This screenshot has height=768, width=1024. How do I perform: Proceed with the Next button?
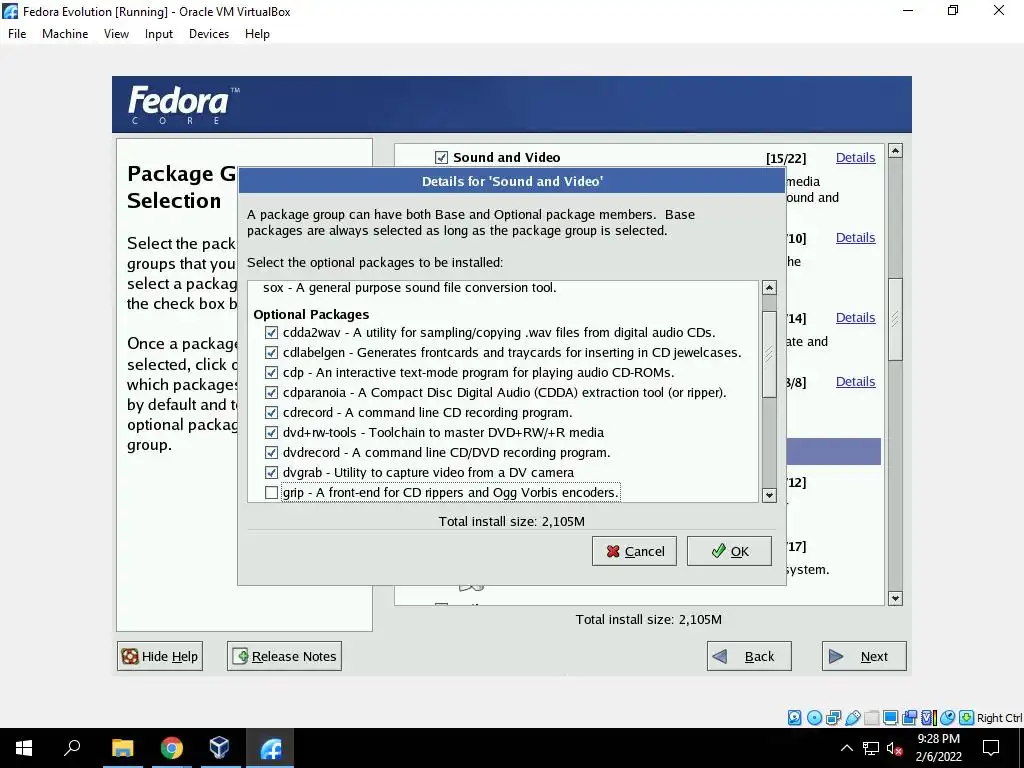pyautogui.click(x=864, y=656)
